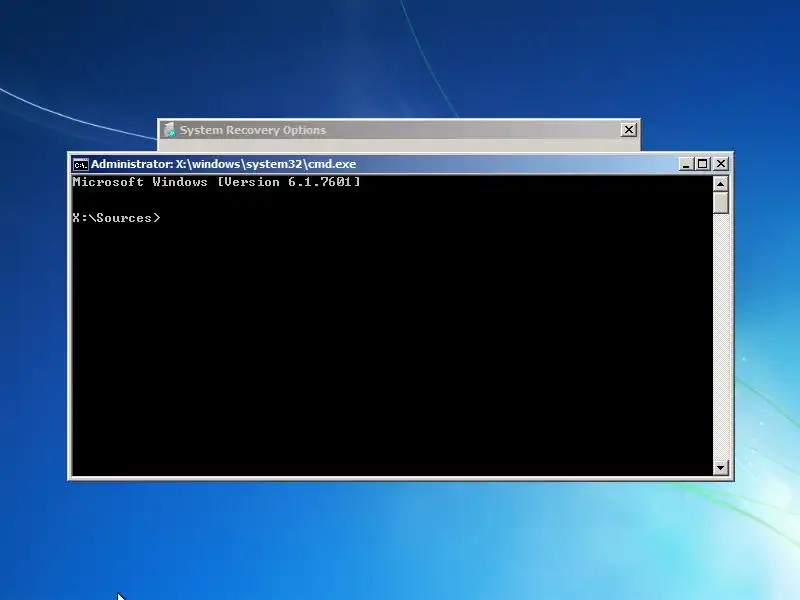
Task: Maximize the Administrator cmd.exe window
Action: (x=703, y=164)
